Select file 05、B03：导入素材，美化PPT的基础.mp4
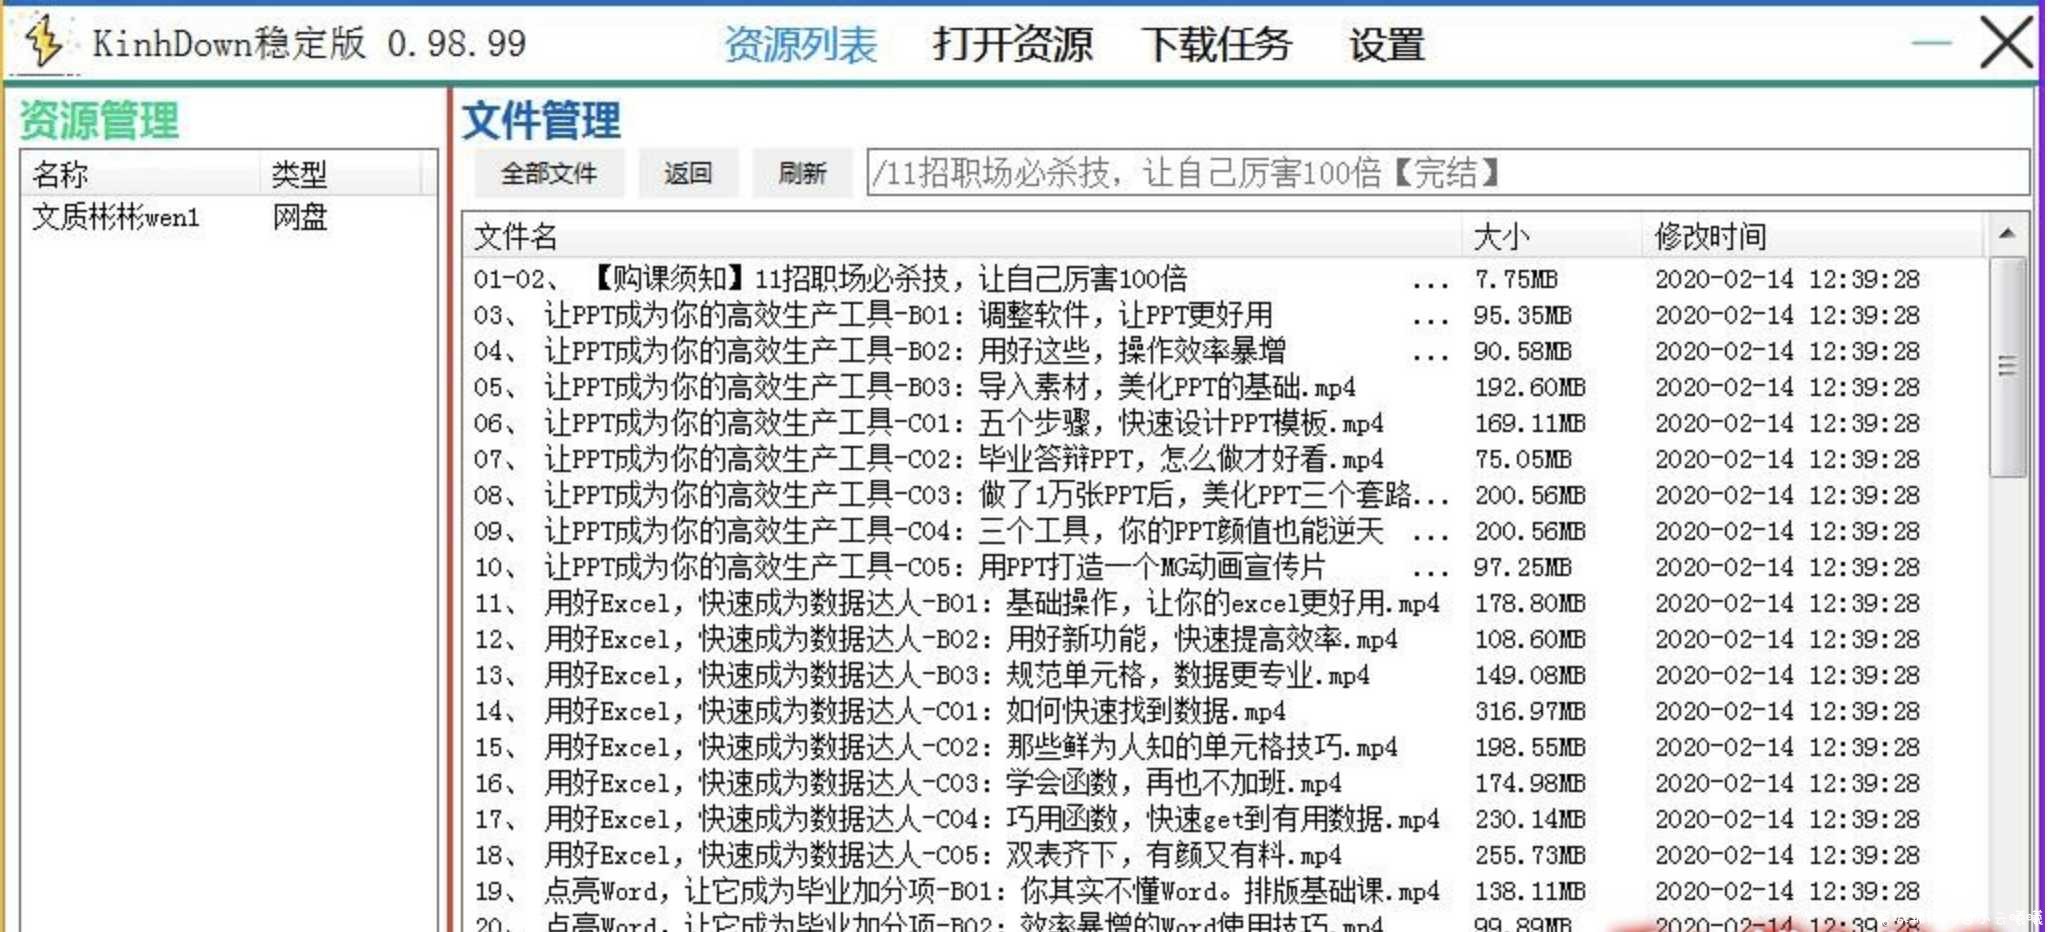Screen dimensions: 2048x932 click(x=1225, y=387)
